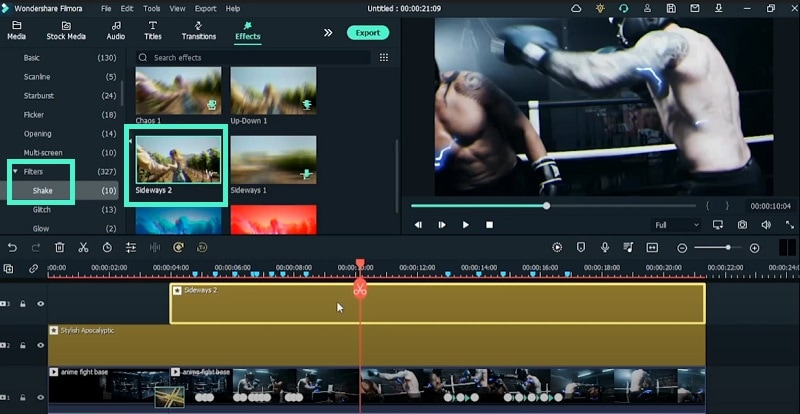Click the color match palette icon
The height and width of the screenshot is (414, 800).
(178, 248)
